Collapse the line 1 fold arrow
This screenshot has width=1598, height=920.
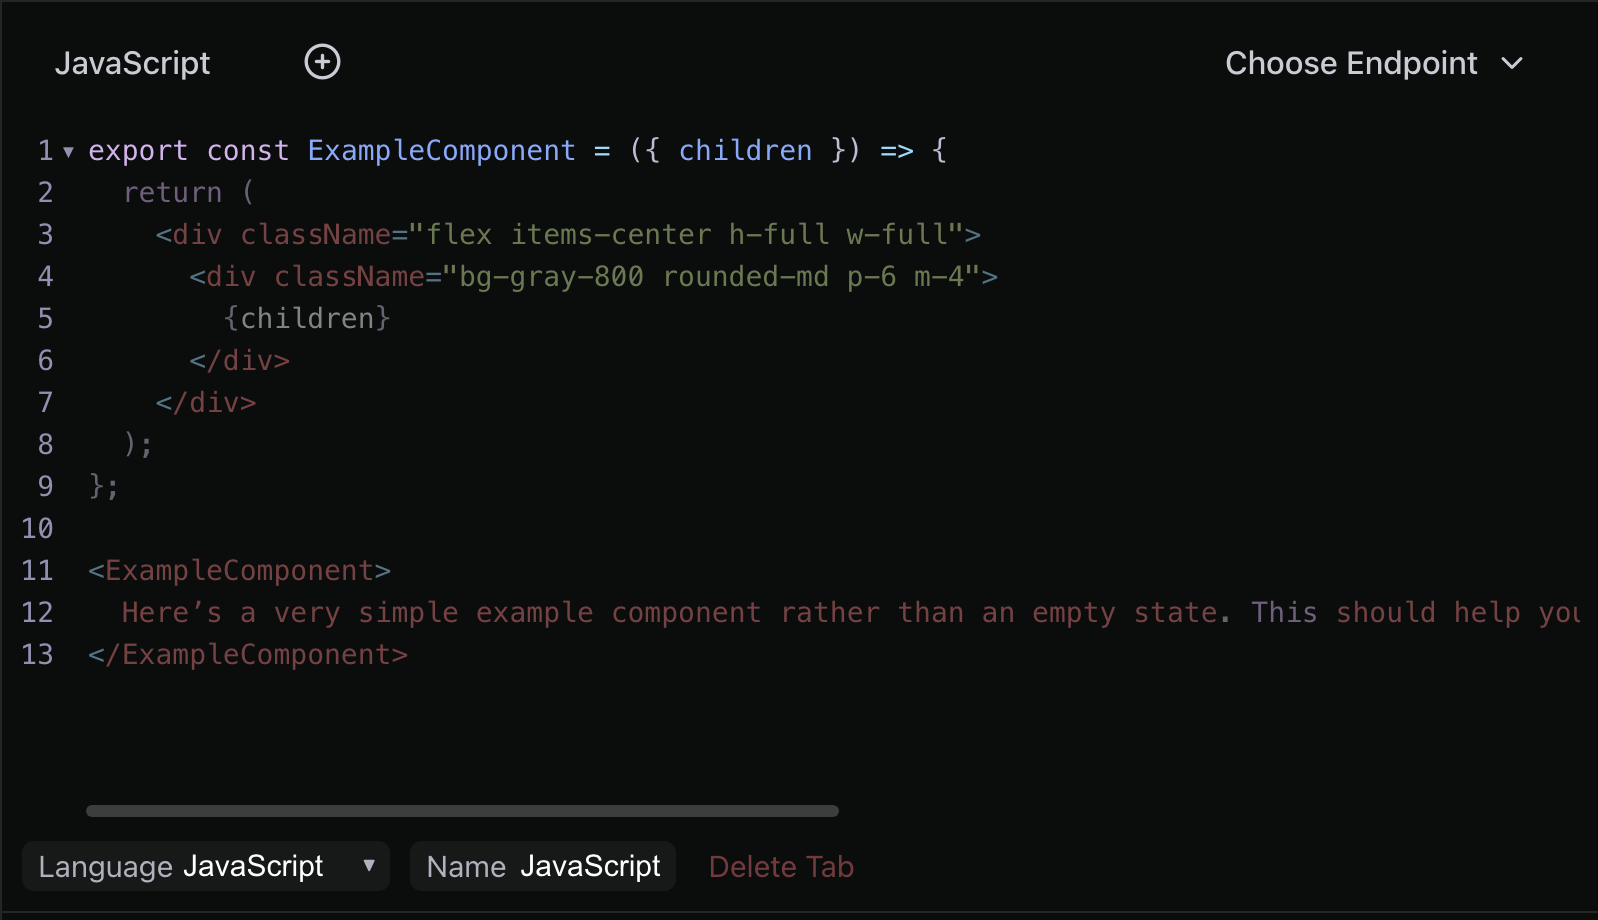(x=68, y=152)
